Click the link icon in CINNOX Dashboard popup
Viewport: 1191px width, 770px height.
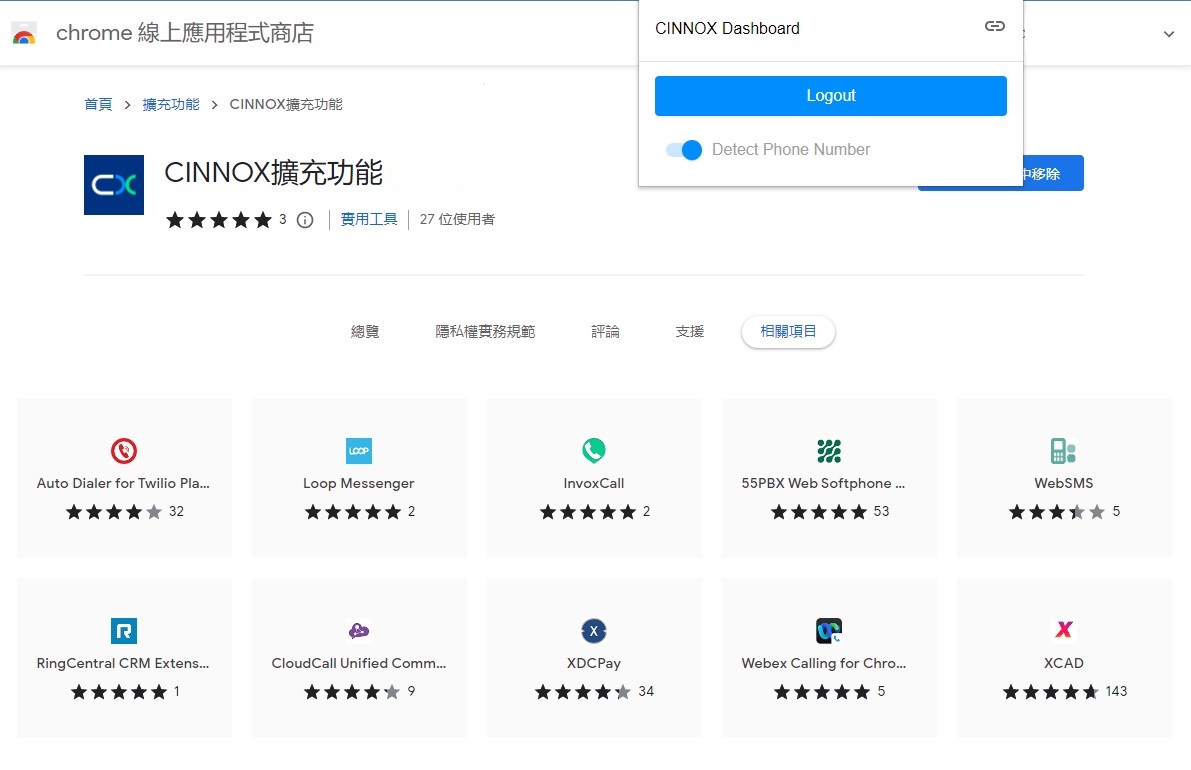pyautogui.click(x=994, y=27)
